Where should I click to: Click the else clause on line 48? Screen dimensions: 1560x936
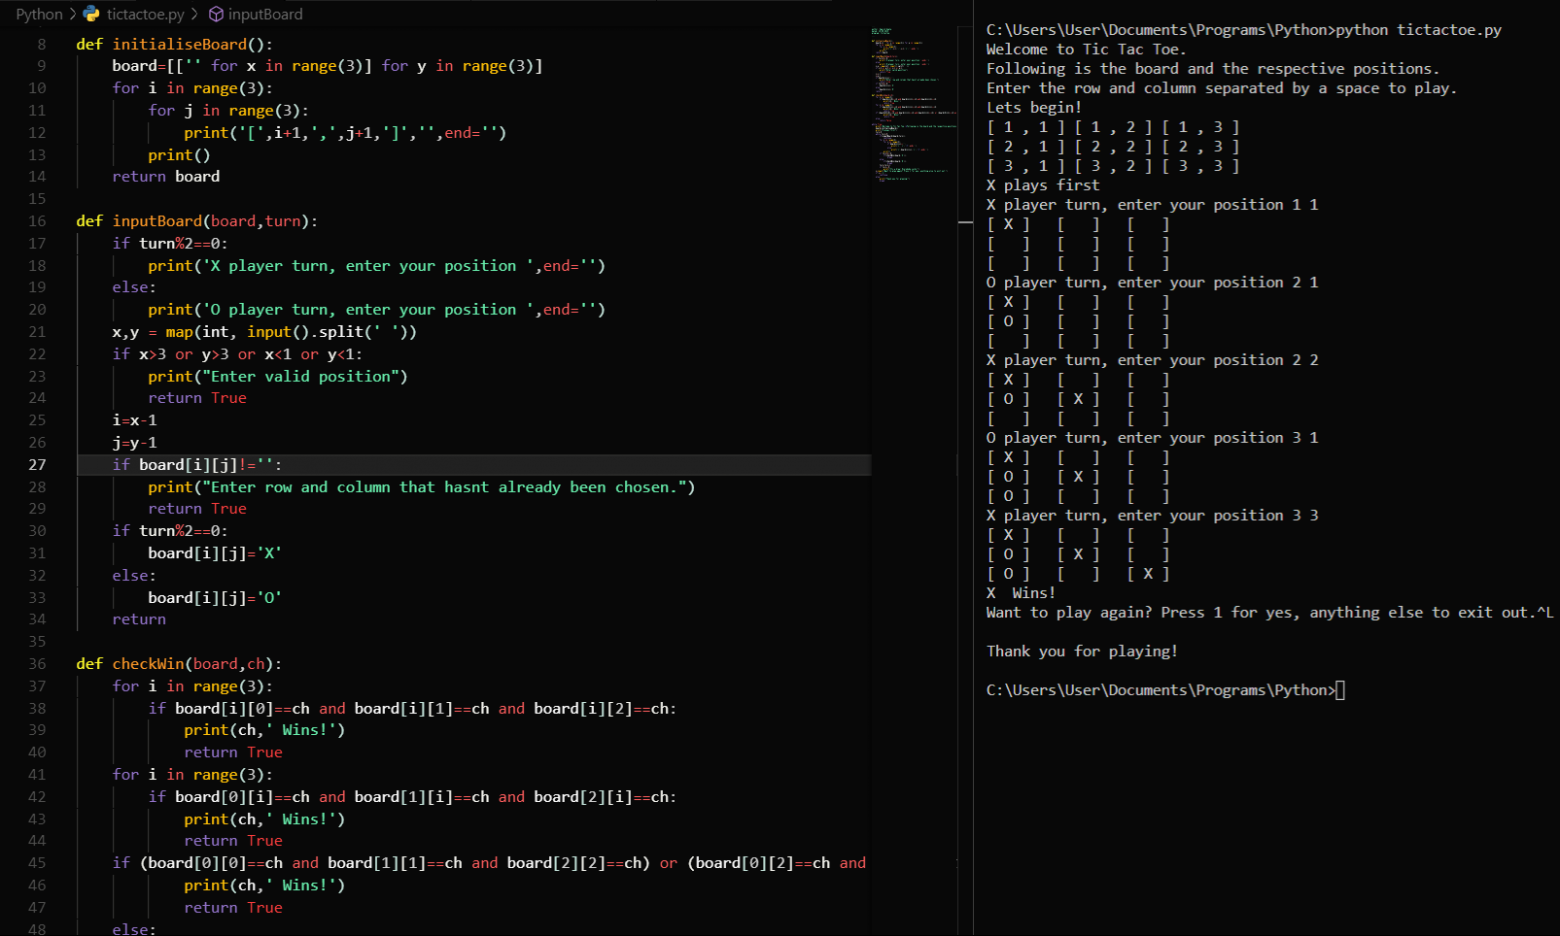pyautogui.click(x=133, y=928)
